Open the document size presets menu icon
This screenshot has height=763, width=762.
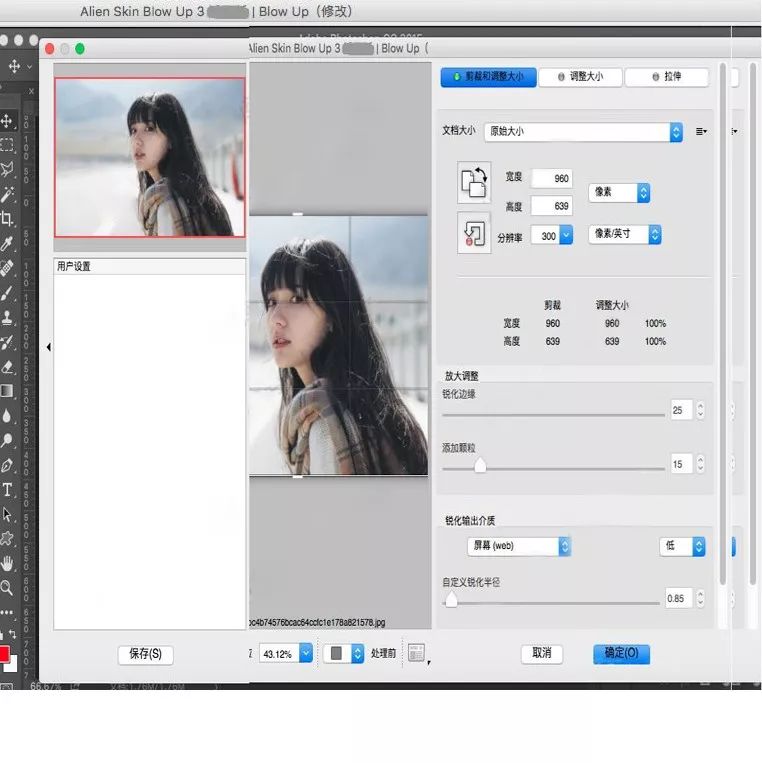701,131
